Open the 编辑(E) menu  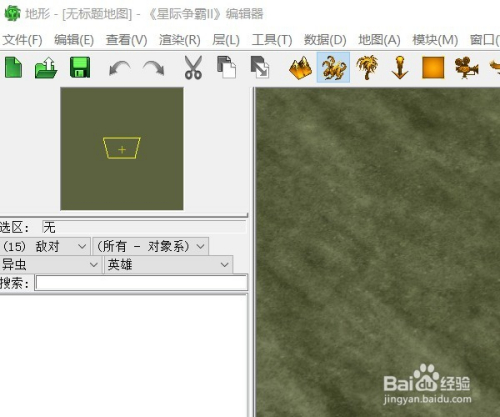coord(74,40)
